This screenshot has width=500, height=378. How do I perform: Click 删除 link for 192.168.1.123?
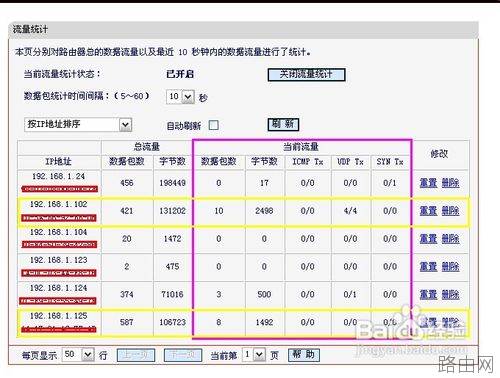point(450,267)
